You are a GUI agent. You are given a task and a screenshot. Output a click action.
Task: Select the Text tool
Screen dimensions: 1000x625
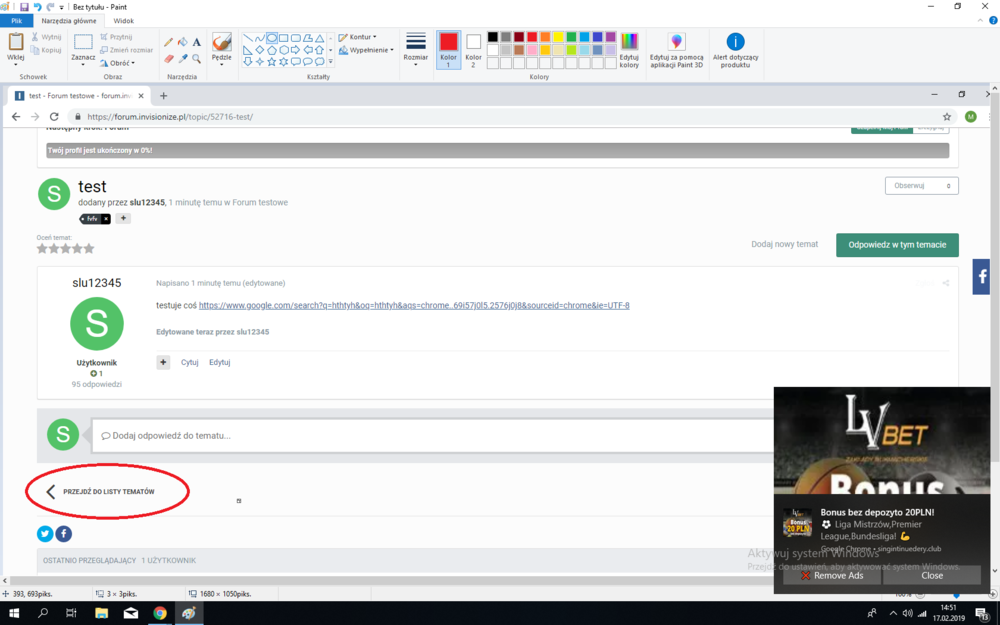[197, 42]
